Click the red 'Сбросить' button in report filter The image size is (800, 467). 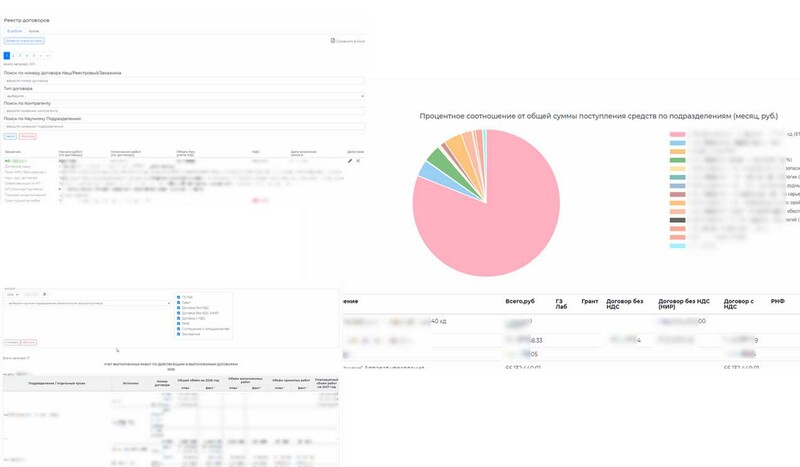[29, 342]
